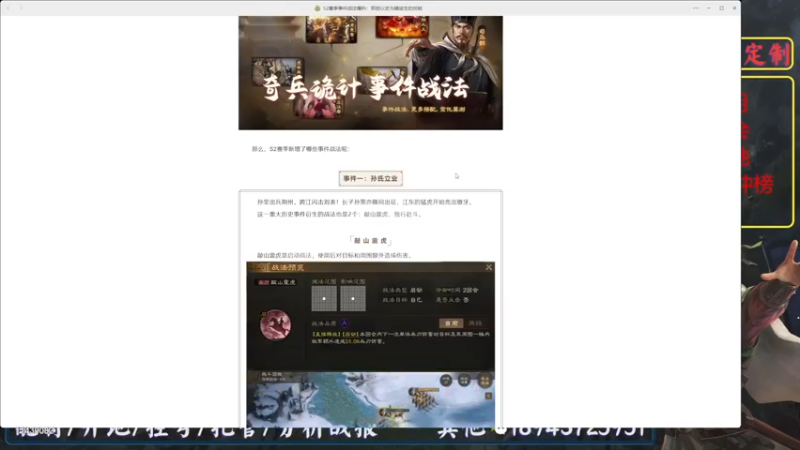
Task: Click the rightmost round button on the battle map
Action: 484,380
